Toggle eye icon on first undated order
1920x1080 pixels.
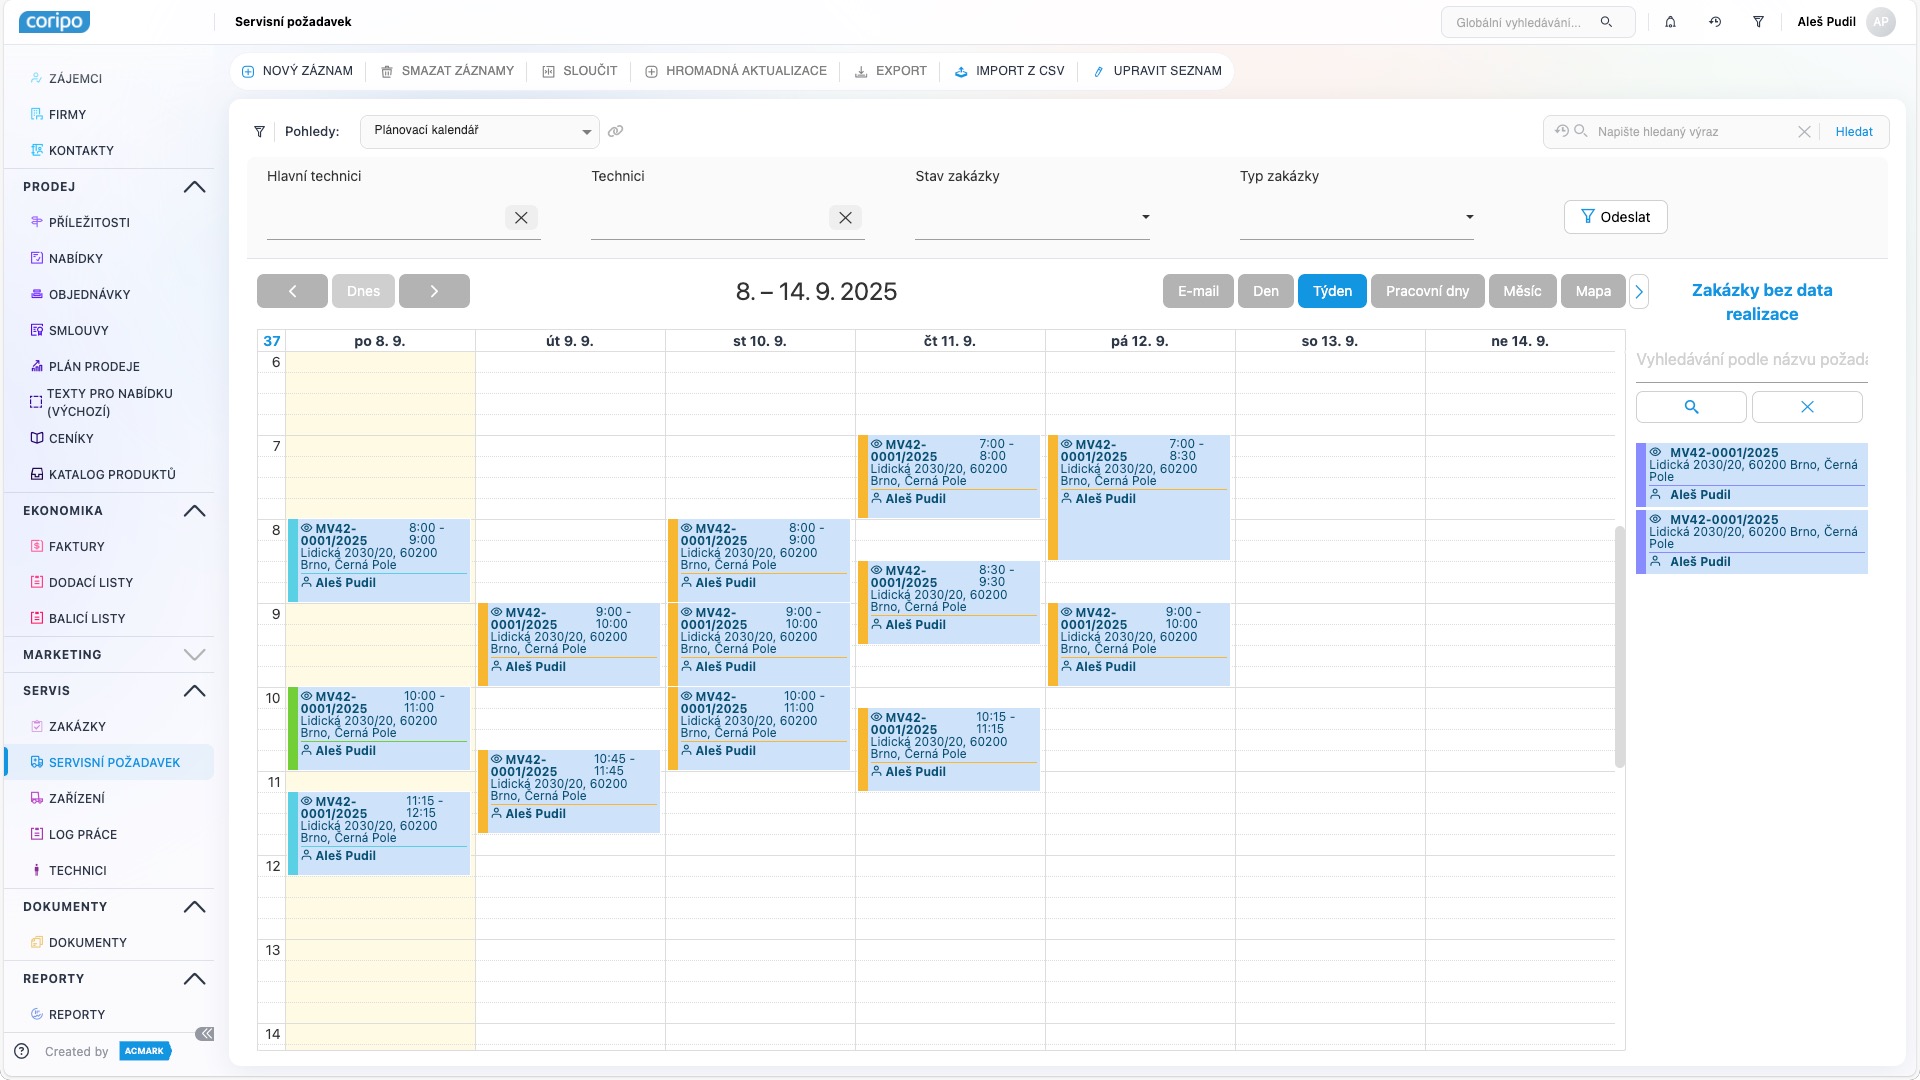1655,452
